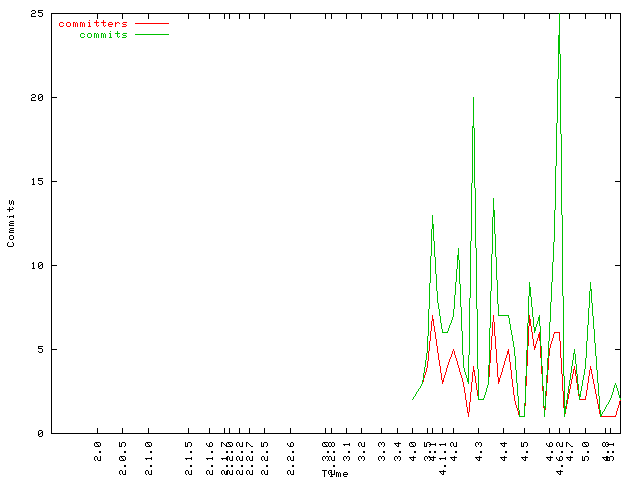Select the 'commits' legend label
The width and height of the screenshot is (640, 480).
point(103,34)
